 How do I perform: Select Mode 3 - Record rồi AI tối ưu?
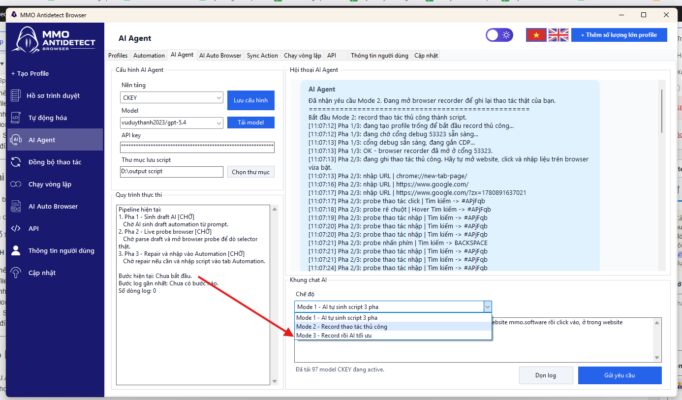[x=393, y=335]
